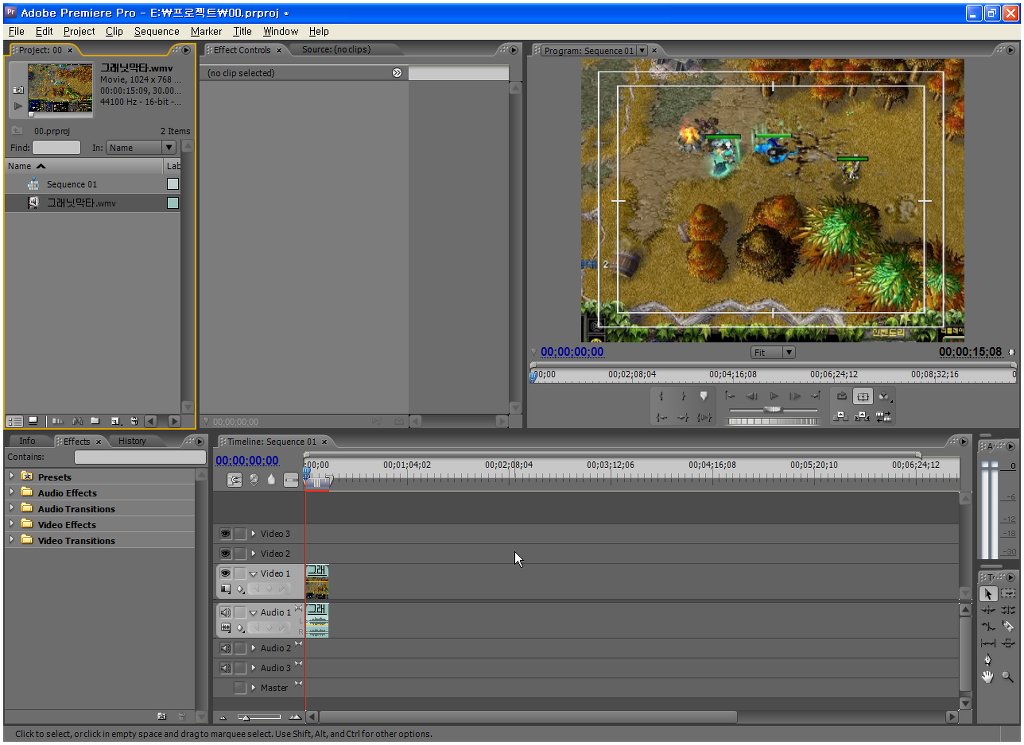Choose the Track Select tool
This screenshot has width=1024, height=745.
click(x=1007, y=593)
